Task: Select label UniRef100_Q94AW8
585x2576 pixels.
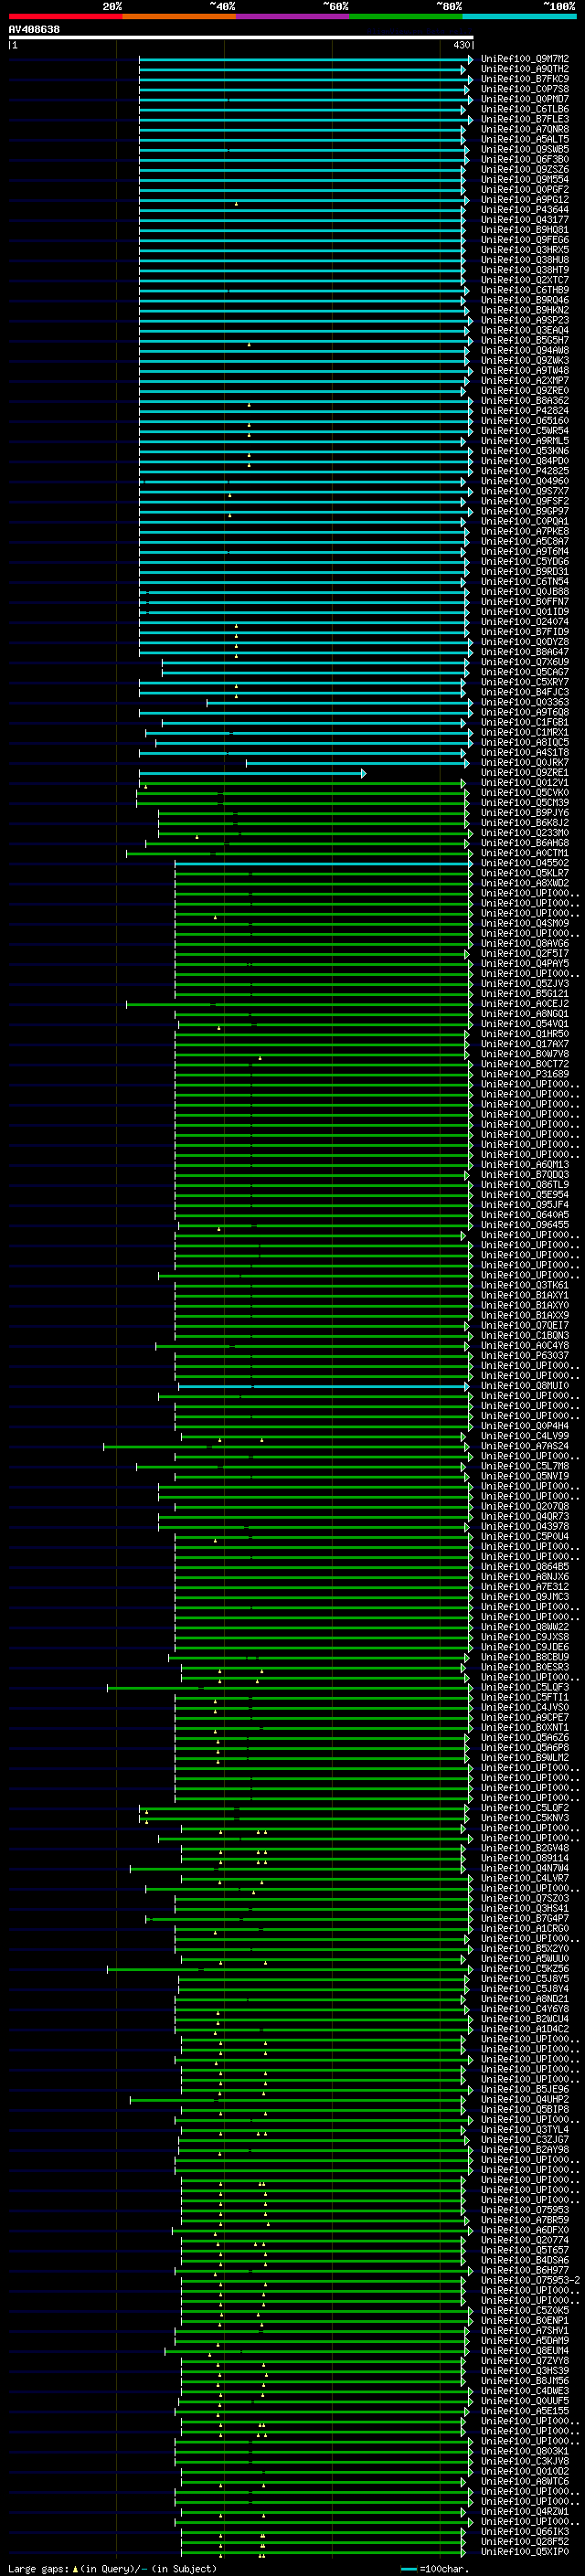Action: tap(525, 350)
